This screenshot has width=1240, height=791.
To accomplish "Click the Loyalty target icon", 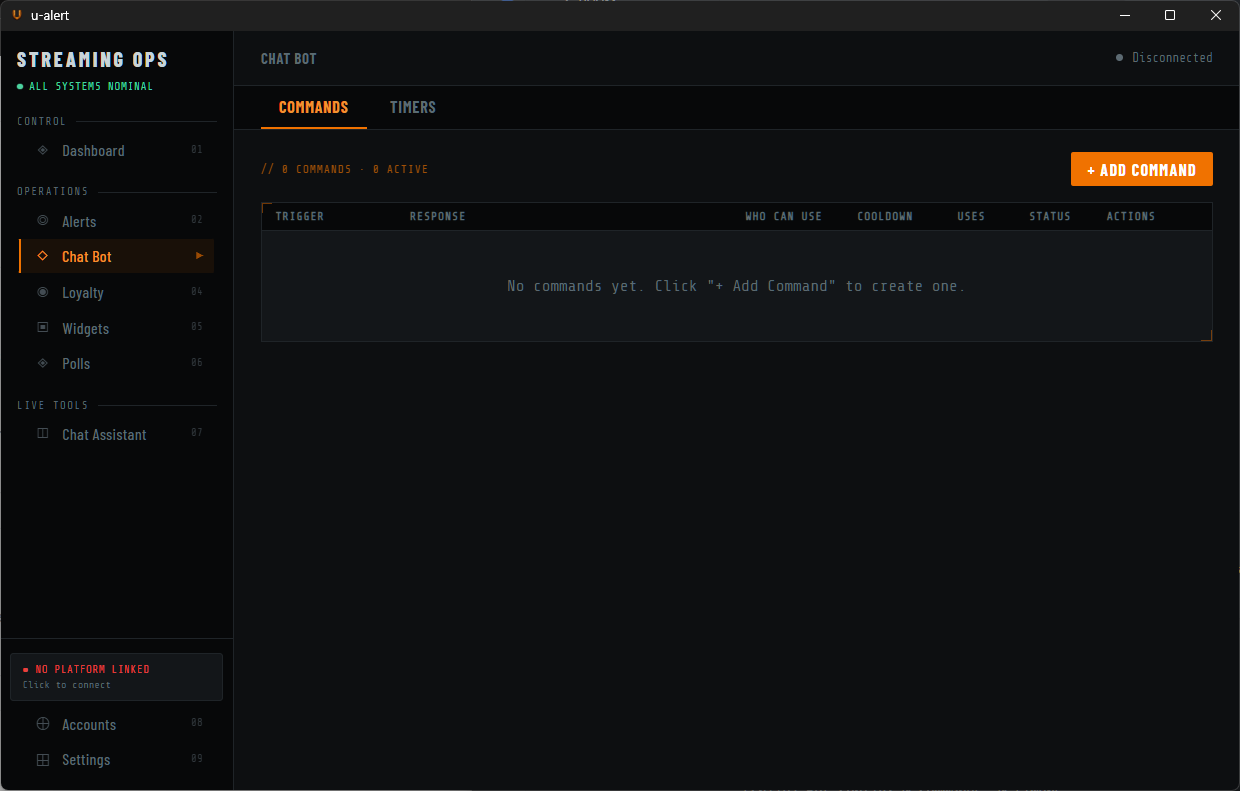I will click(x=42, y=292).
